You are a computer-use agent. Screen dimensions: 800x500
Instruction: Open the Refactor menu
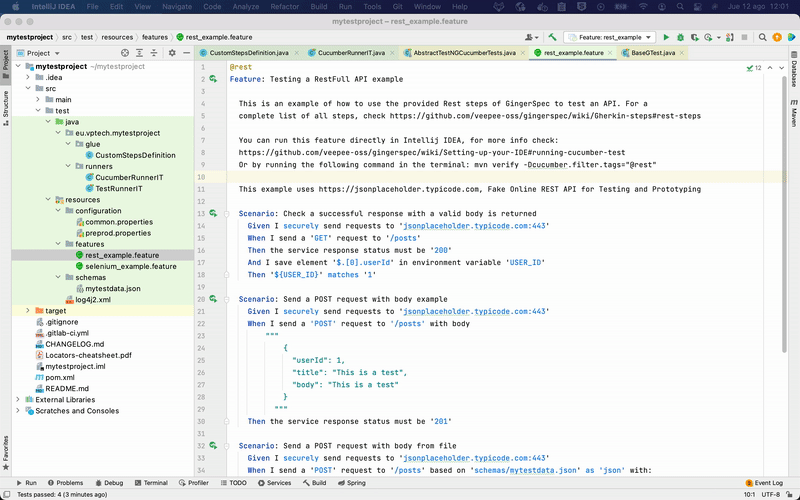285,7
